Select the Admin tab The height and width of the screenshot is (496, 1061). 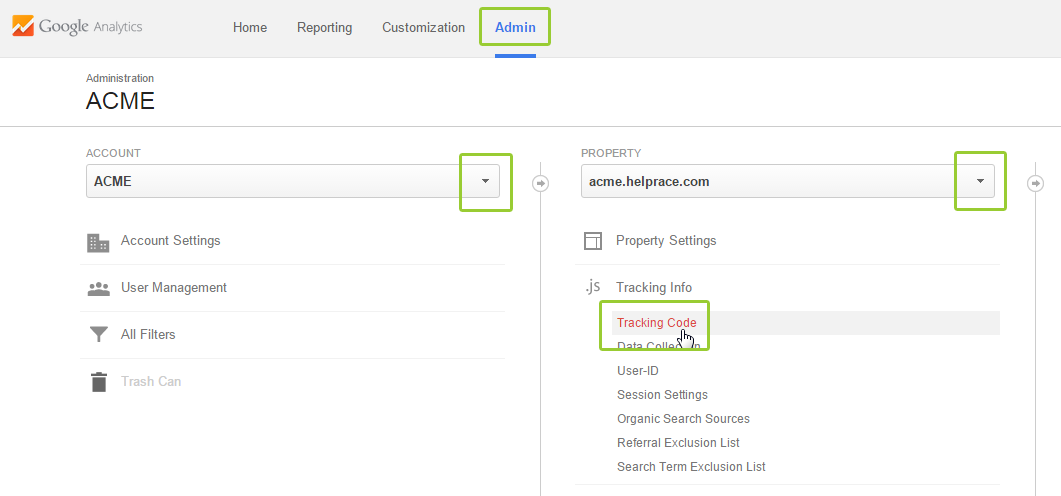click(x=515, y=28)
